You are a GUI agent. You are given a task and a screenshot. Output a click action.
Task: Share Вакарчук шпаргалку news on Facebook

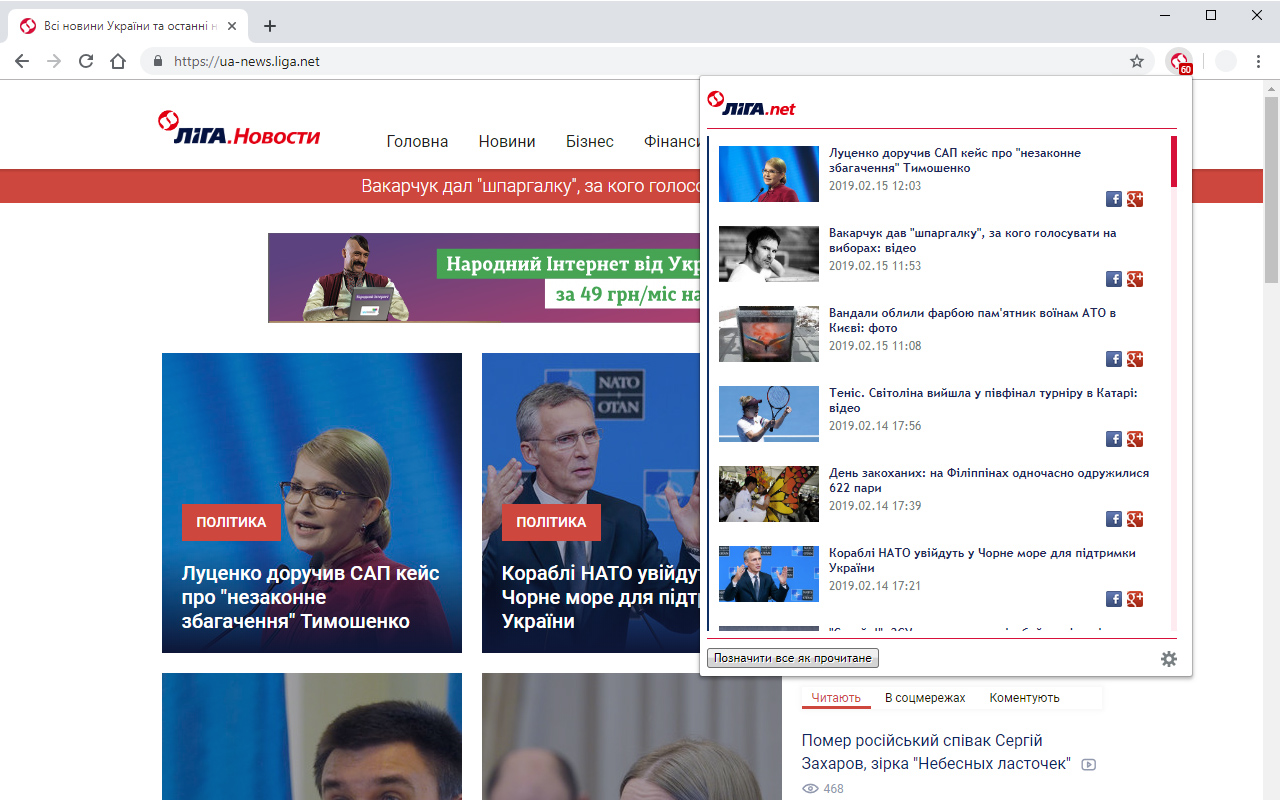click(x=1114, y=279)
